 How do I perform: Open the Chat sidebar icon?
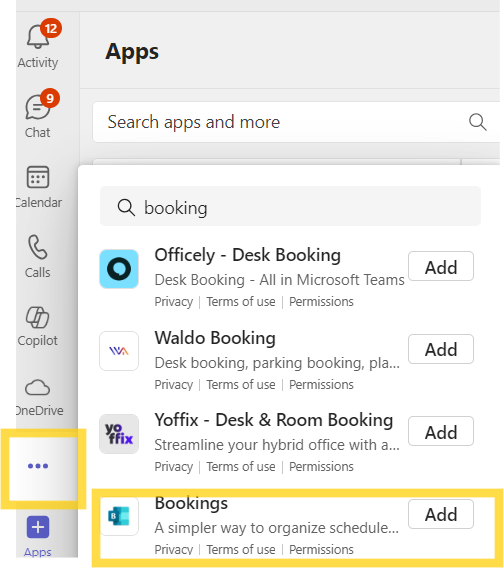pos(38,107)
